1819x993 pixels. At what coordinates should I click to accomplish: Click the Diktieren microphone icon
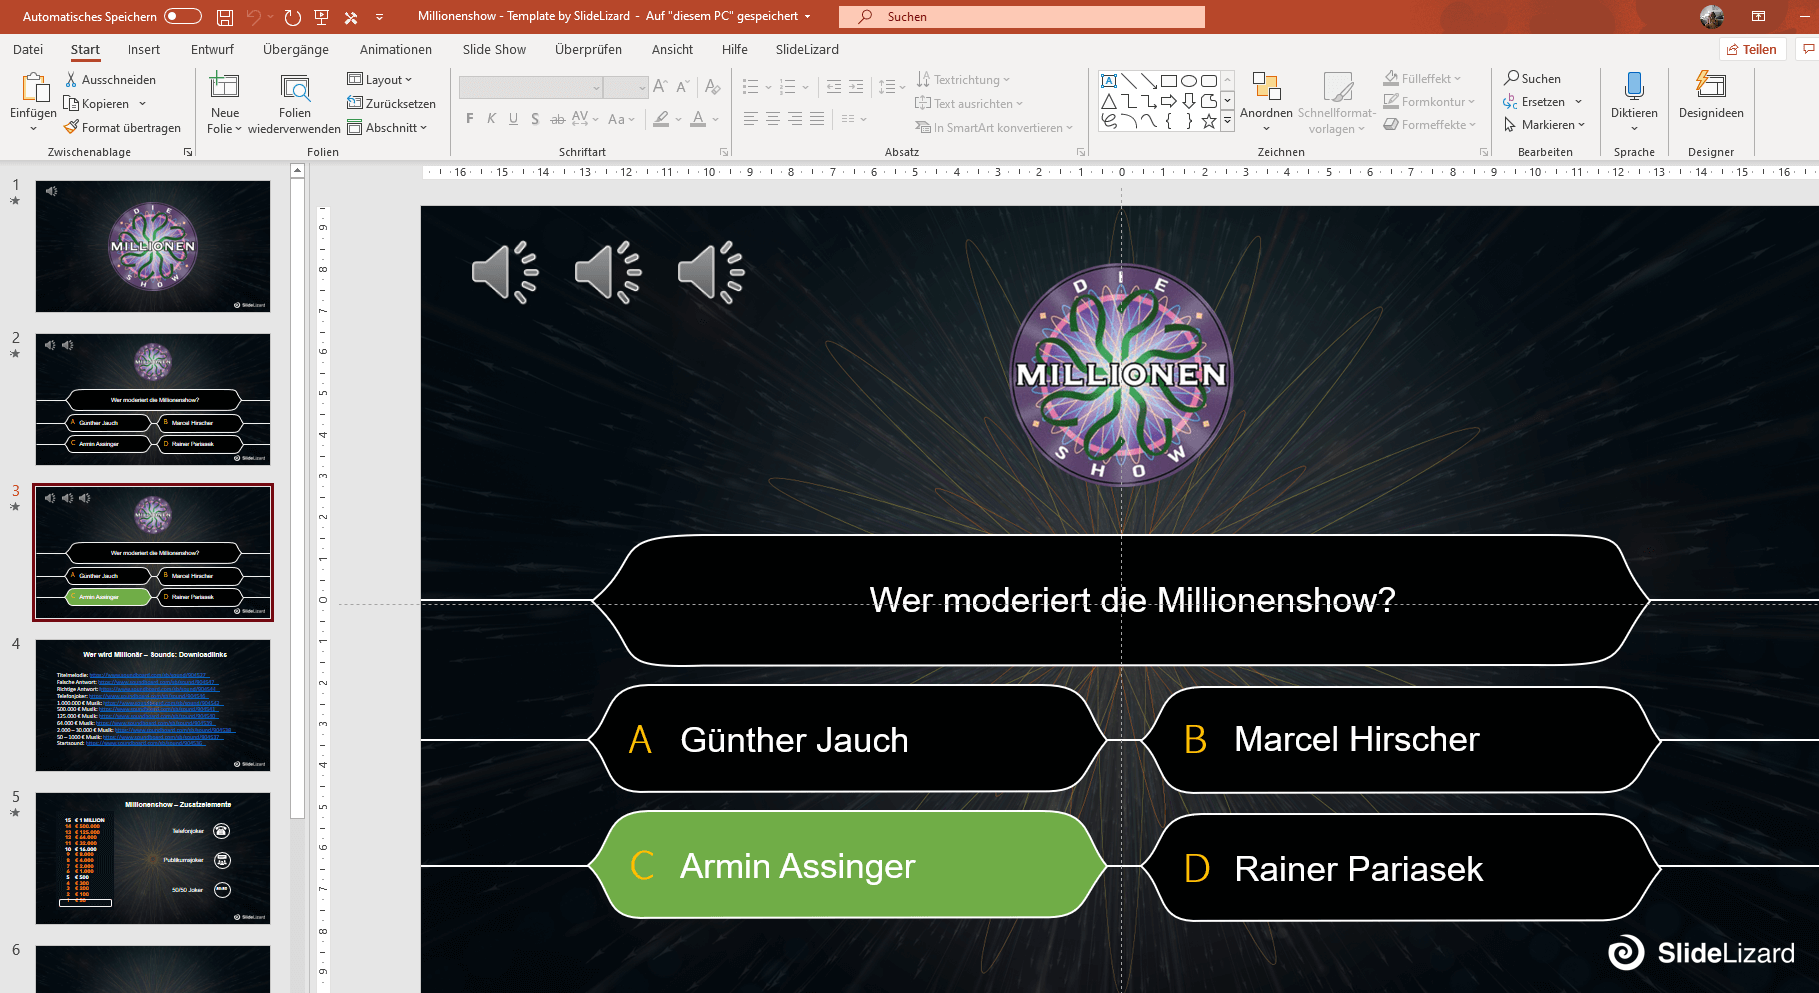pos(1634,86)
